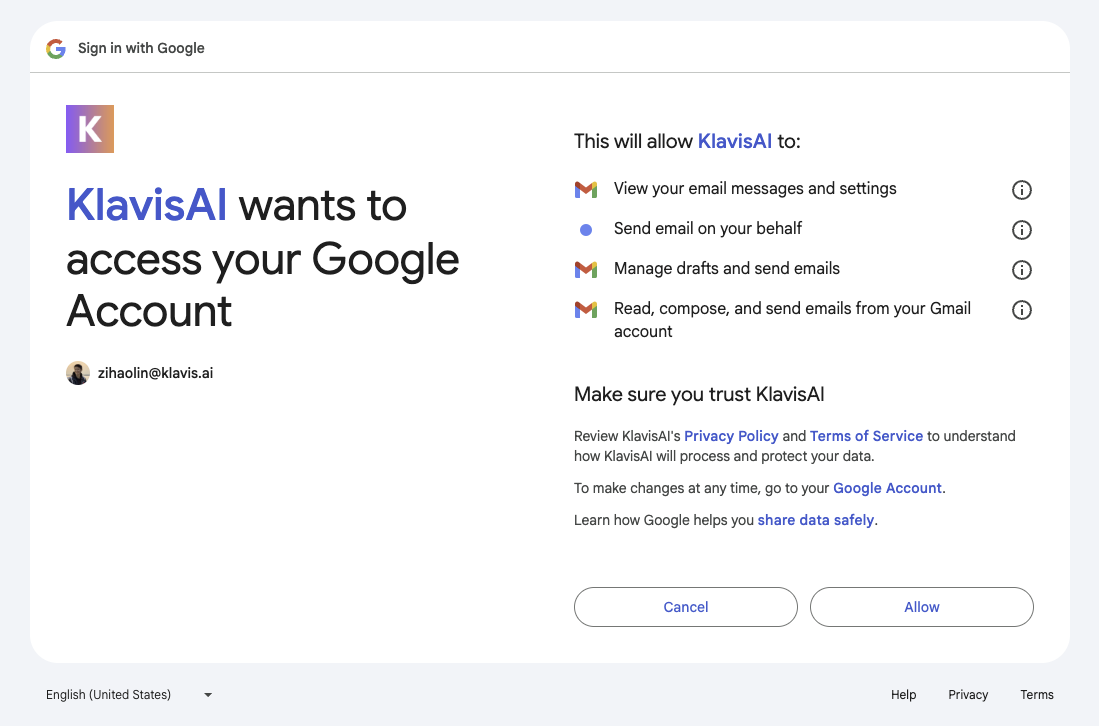Screen dimensions: 1099x726
Task: Open KlavisAI's Privacy Policy link
Action: click(731, 436)
